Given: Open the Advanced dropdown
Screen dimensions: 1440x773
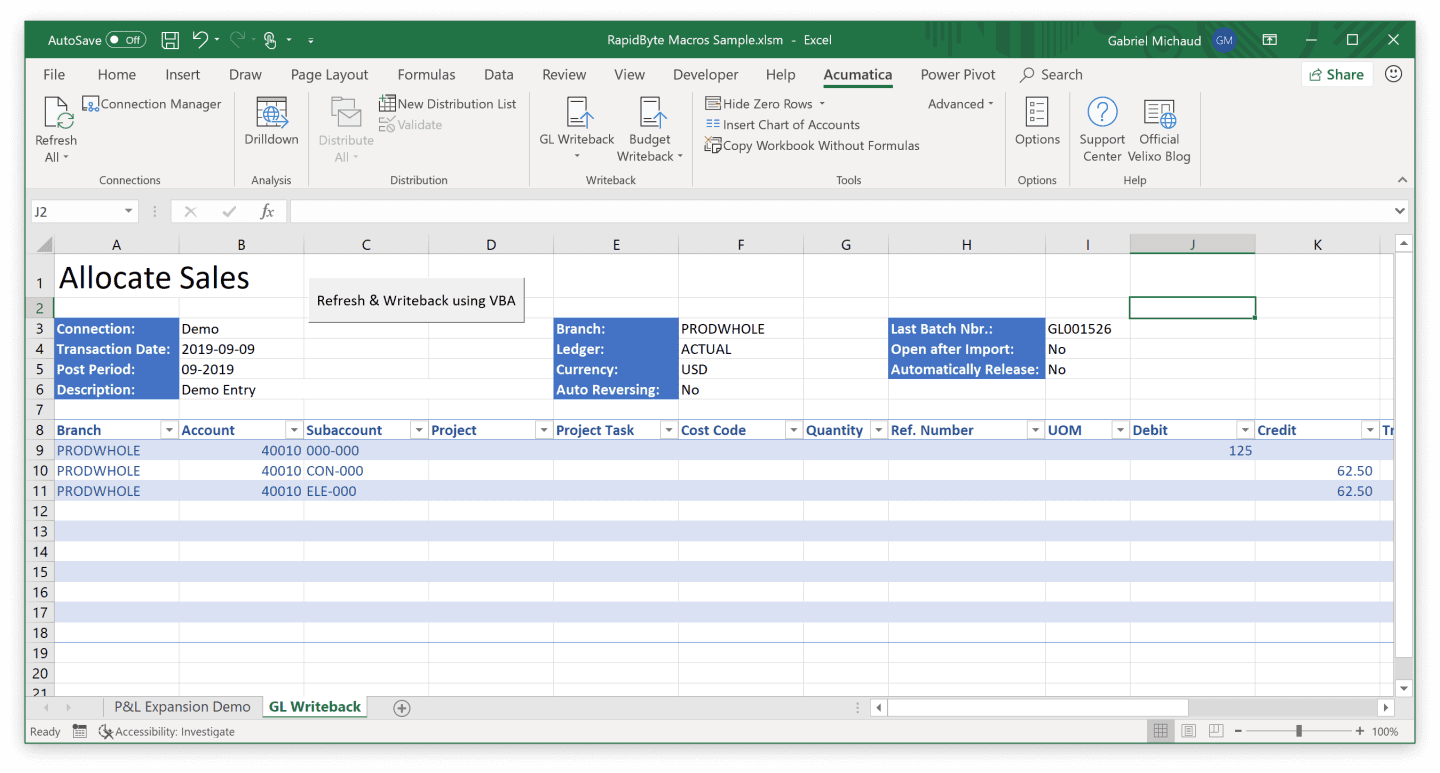Looking at the screenshot, I should tap(959, 103).
